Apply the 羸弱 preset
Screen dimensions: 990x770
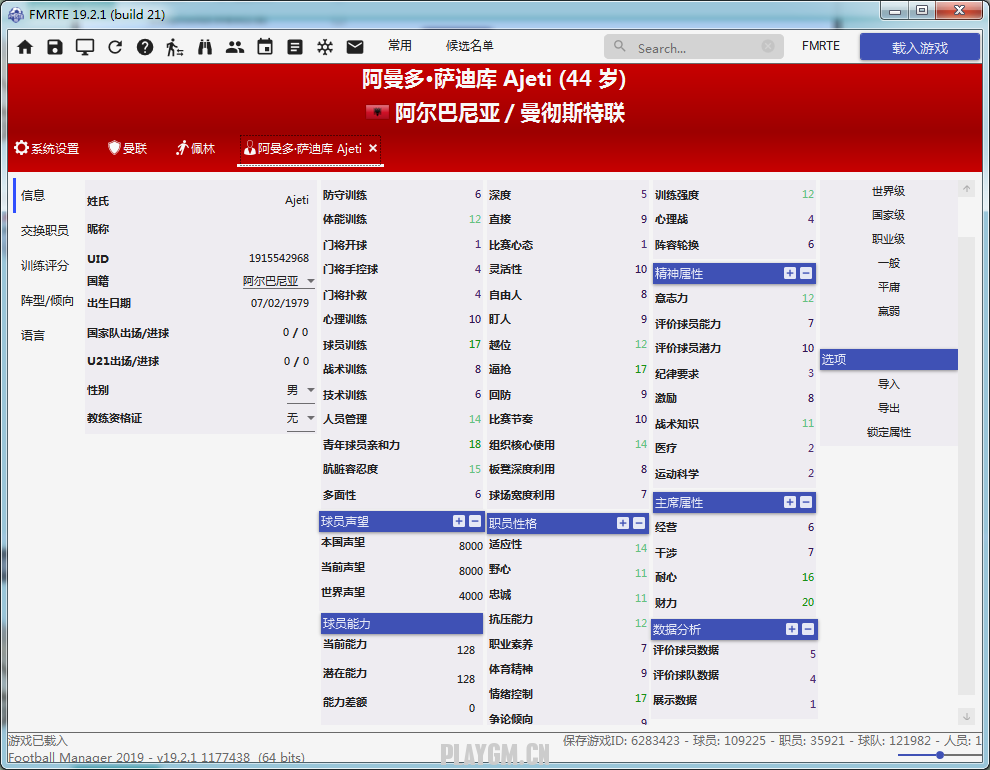(x=888, y=311)
